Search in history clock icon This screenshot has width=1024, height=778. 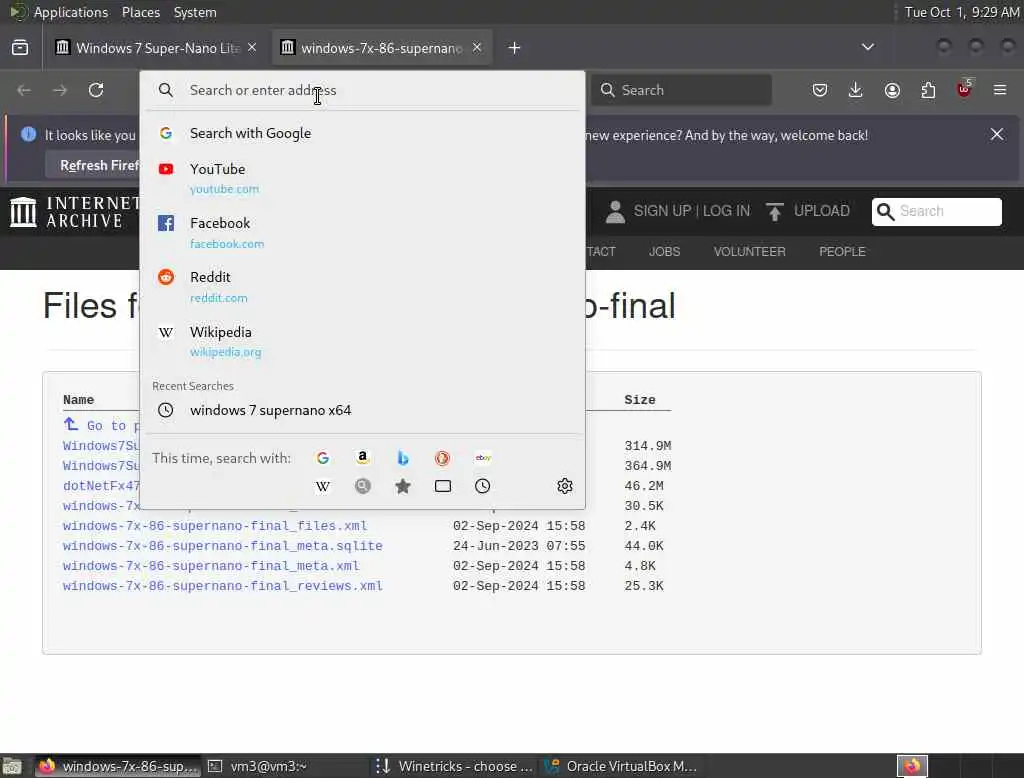point(483,486)
